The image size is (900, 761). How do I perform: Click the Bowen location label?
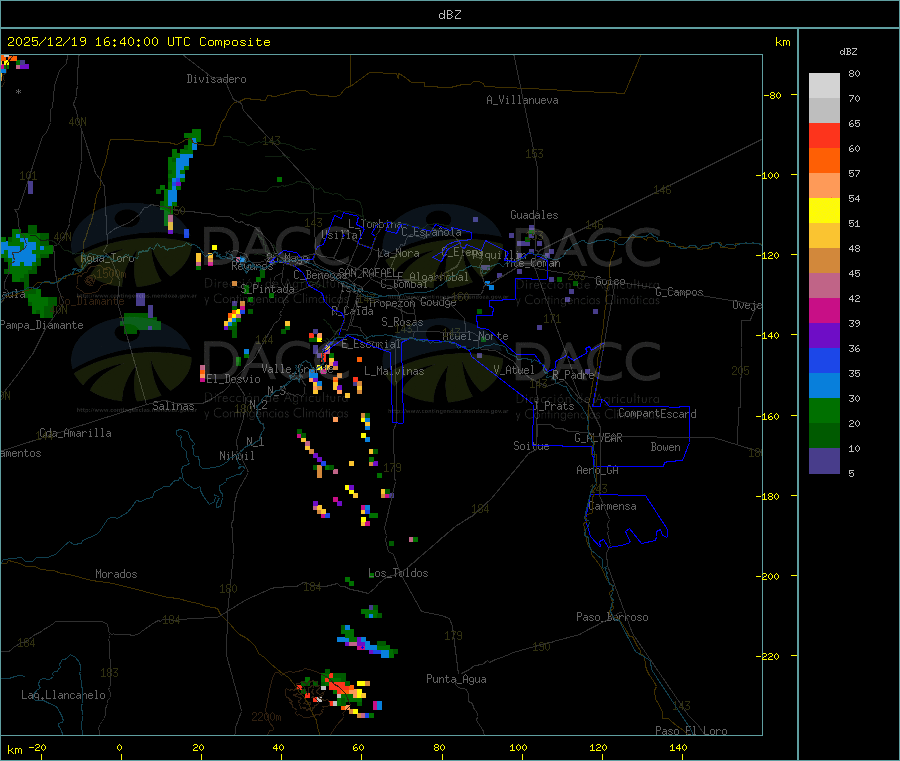coord(665,447)
